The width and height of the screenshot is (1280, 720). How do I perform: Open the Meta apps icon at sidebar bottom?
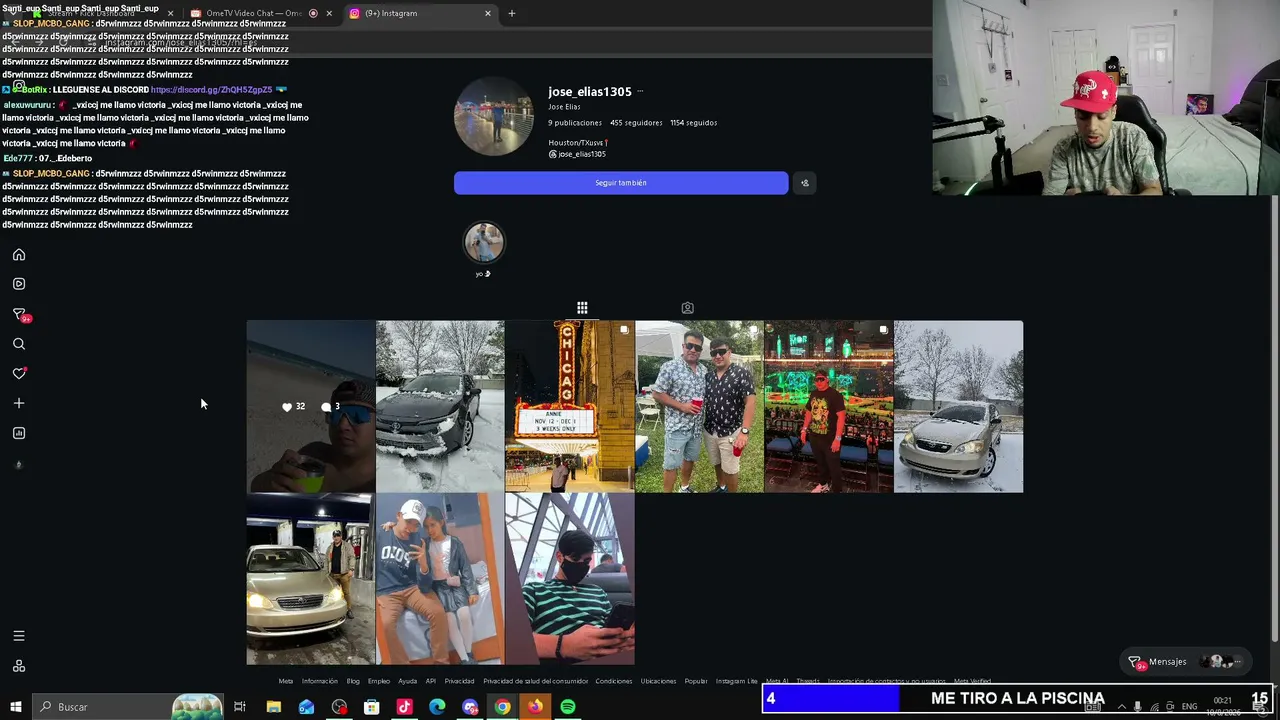(x=19, y=666)
